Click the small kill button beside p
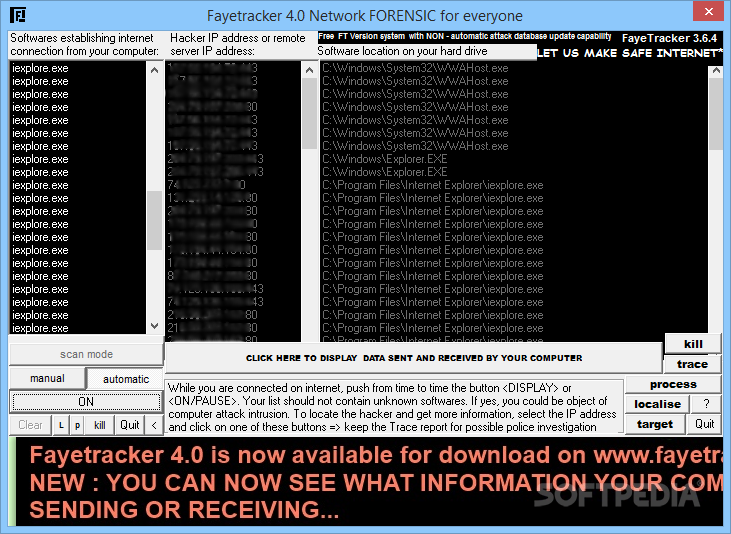This screenshot has height=534, width=731. 99,425
